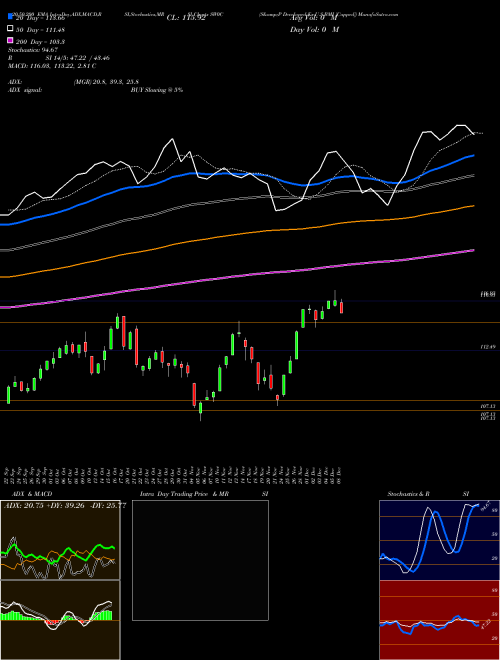Click the 'Stochastics & R' panel title
This screenshot has height=660, width=500.
408,494
